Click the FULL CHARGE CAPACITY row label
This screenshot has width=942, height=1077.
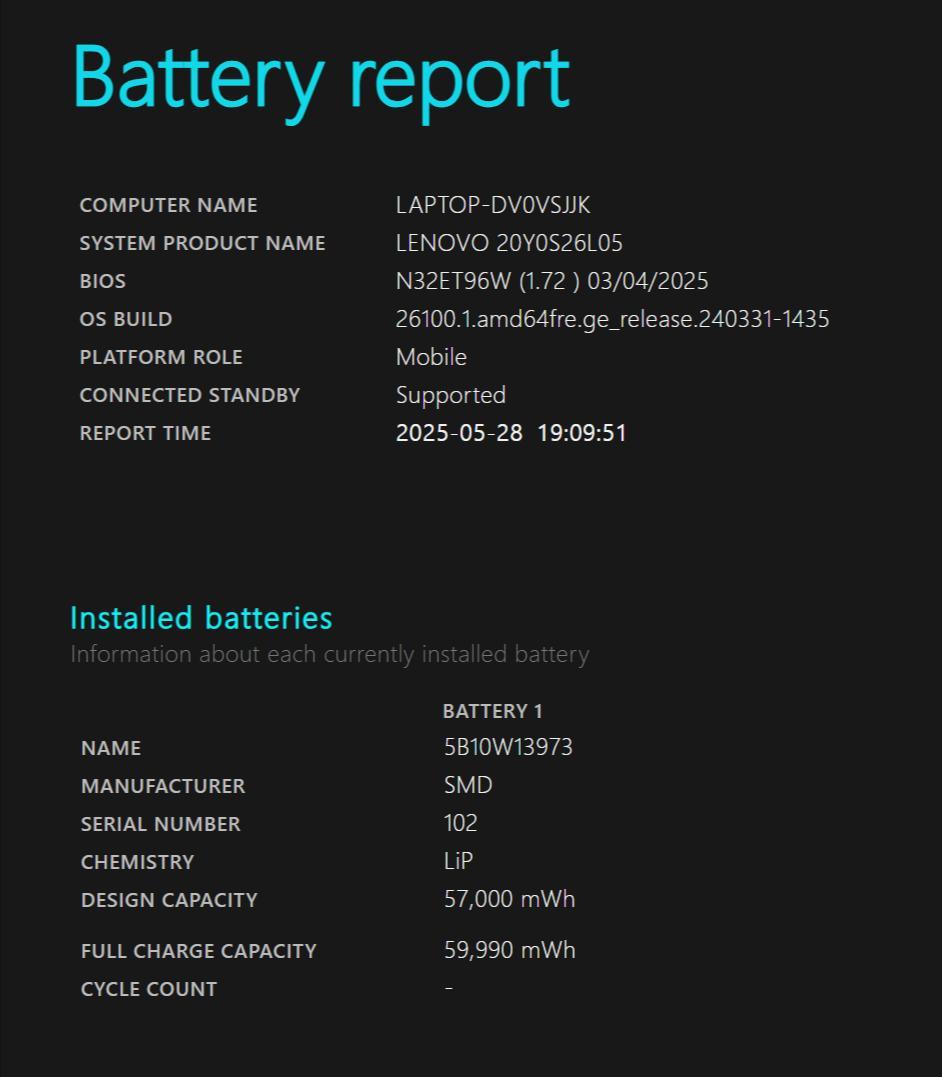coord(198,951)
